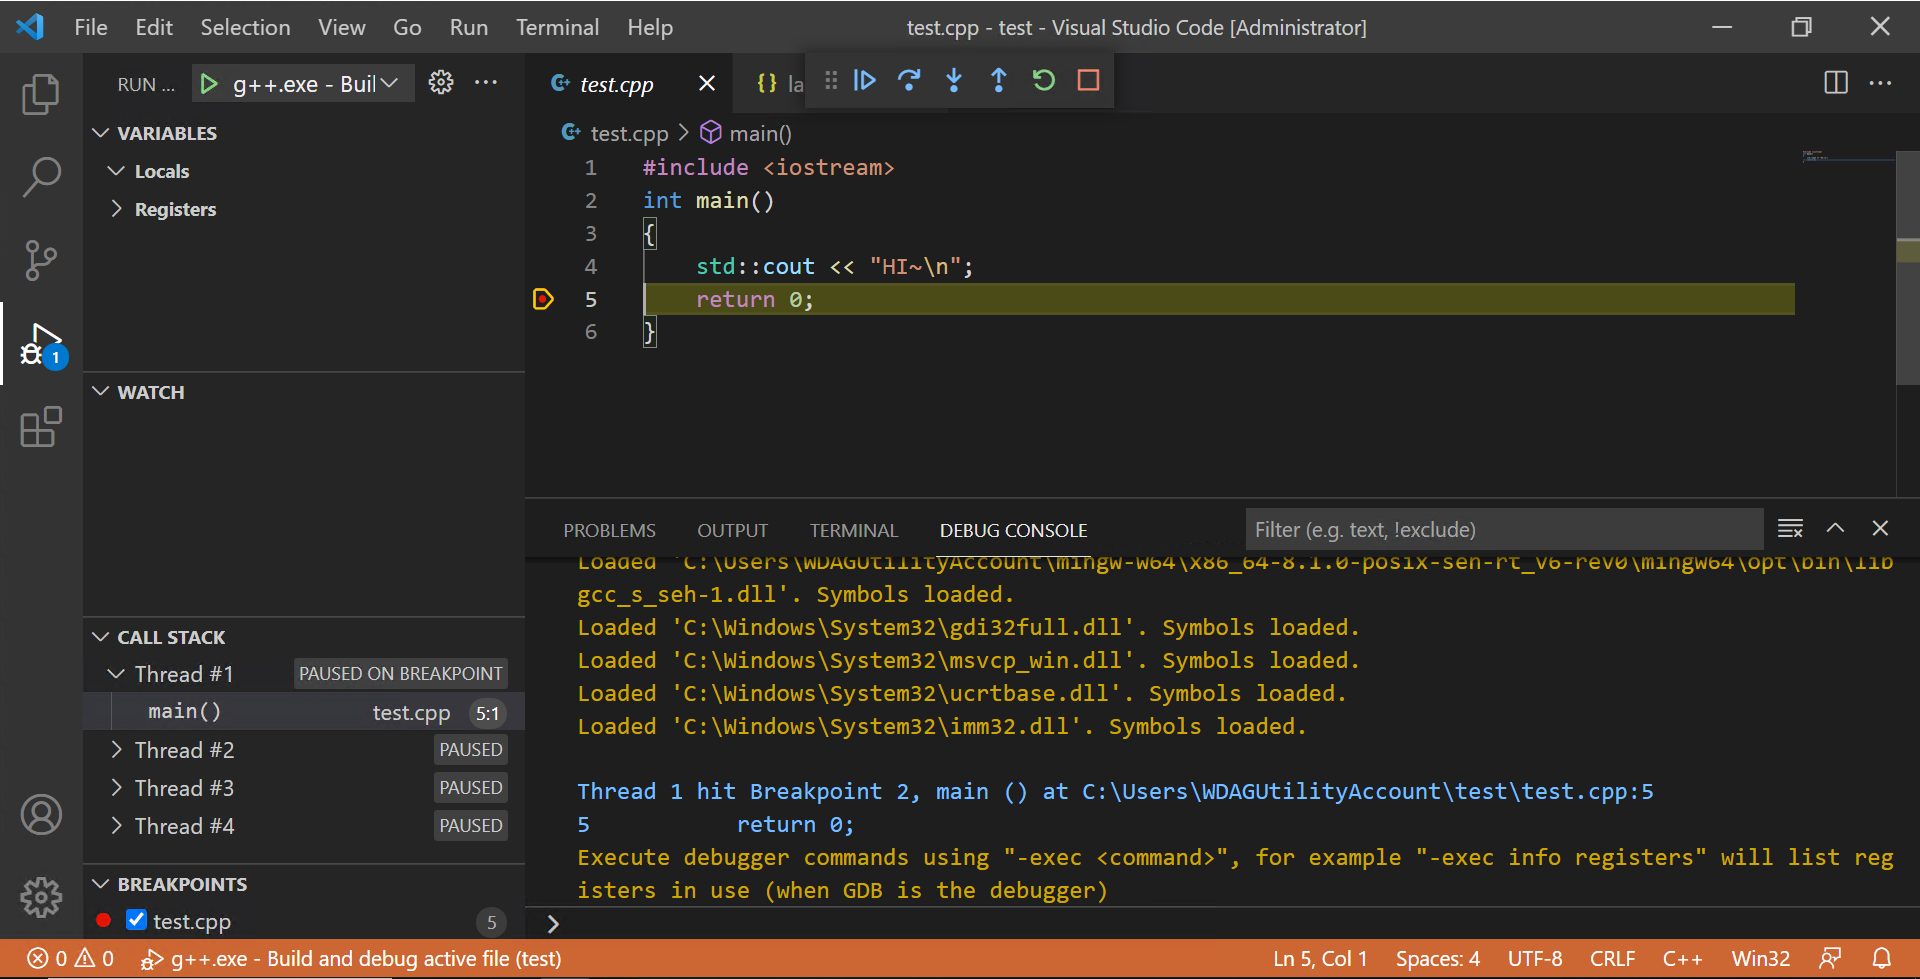This screenshot has height=979, width=1920.
Task: Switch to the launch.json editor tab
Action: click(x=780, y=83)
